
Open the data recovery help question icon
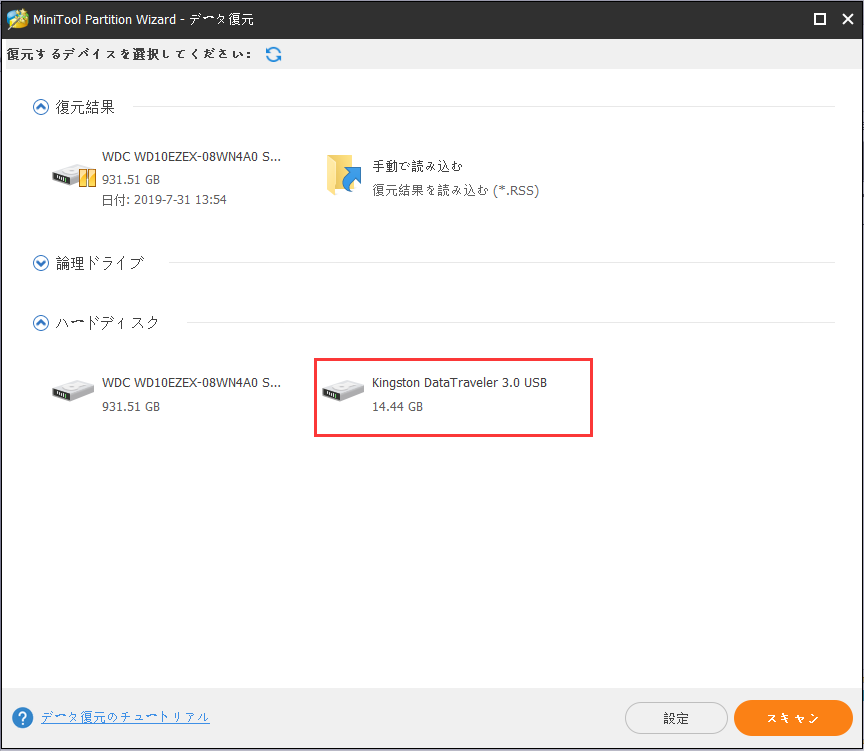23,717
